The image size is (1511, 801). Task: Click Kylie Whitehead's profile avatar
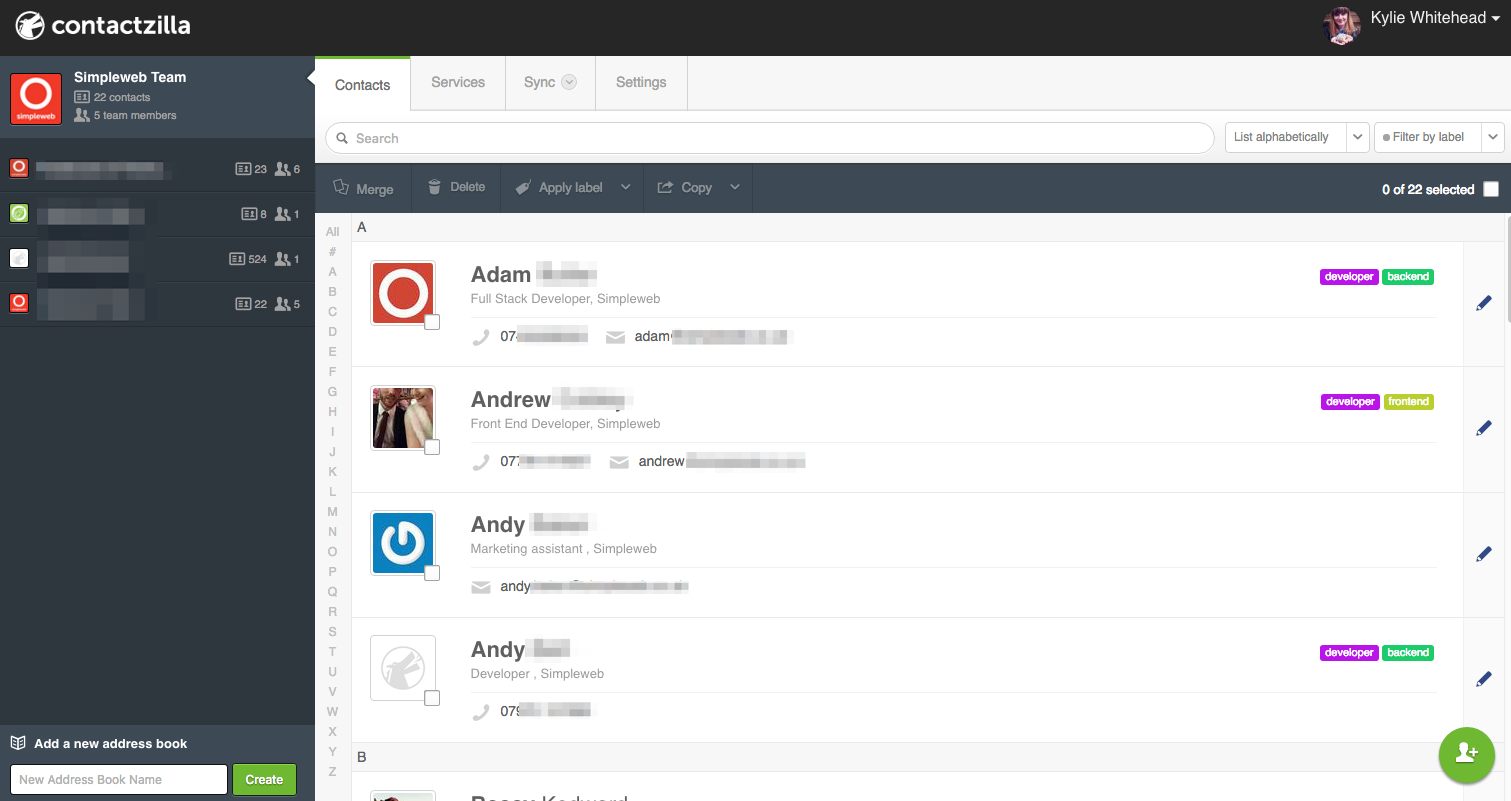[1341, 27]
